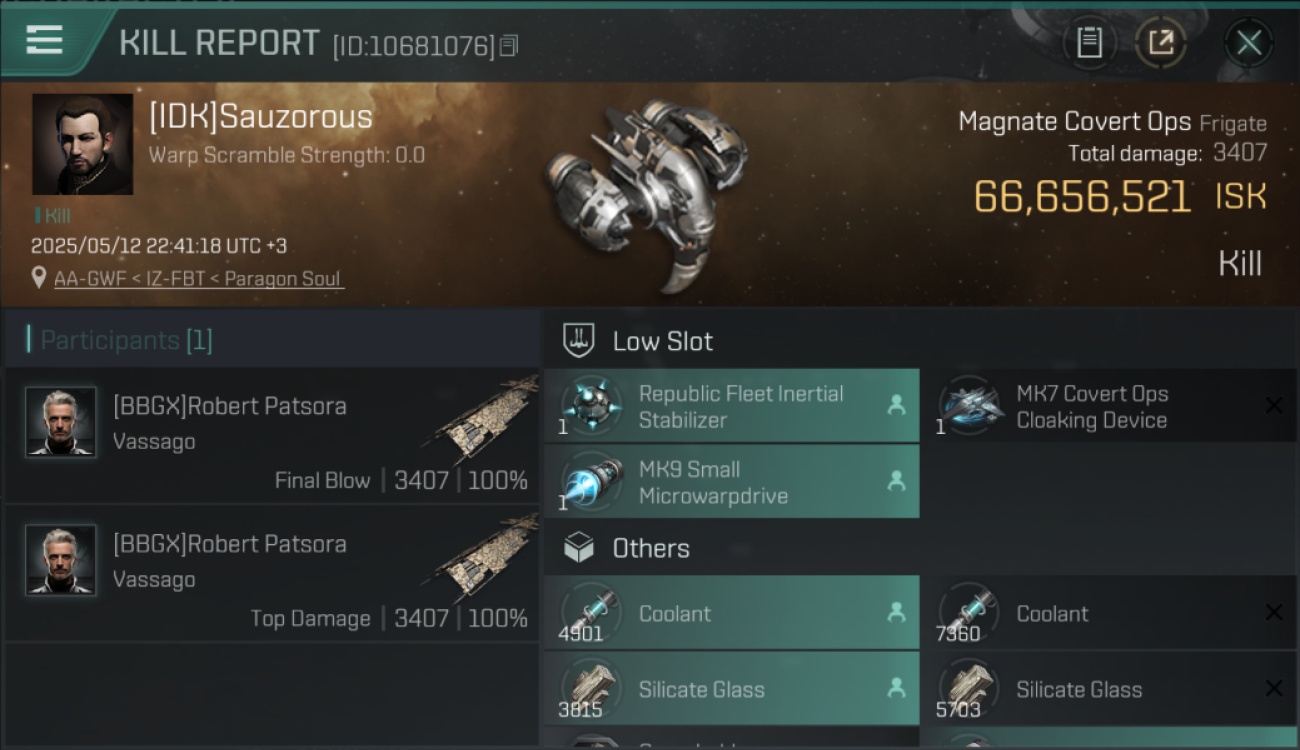Image resolution: width=1300 pixels, height=750 pixels.
Task: Click the Silicate Glass 5703 item icon
Action: [x=969, y=689]
